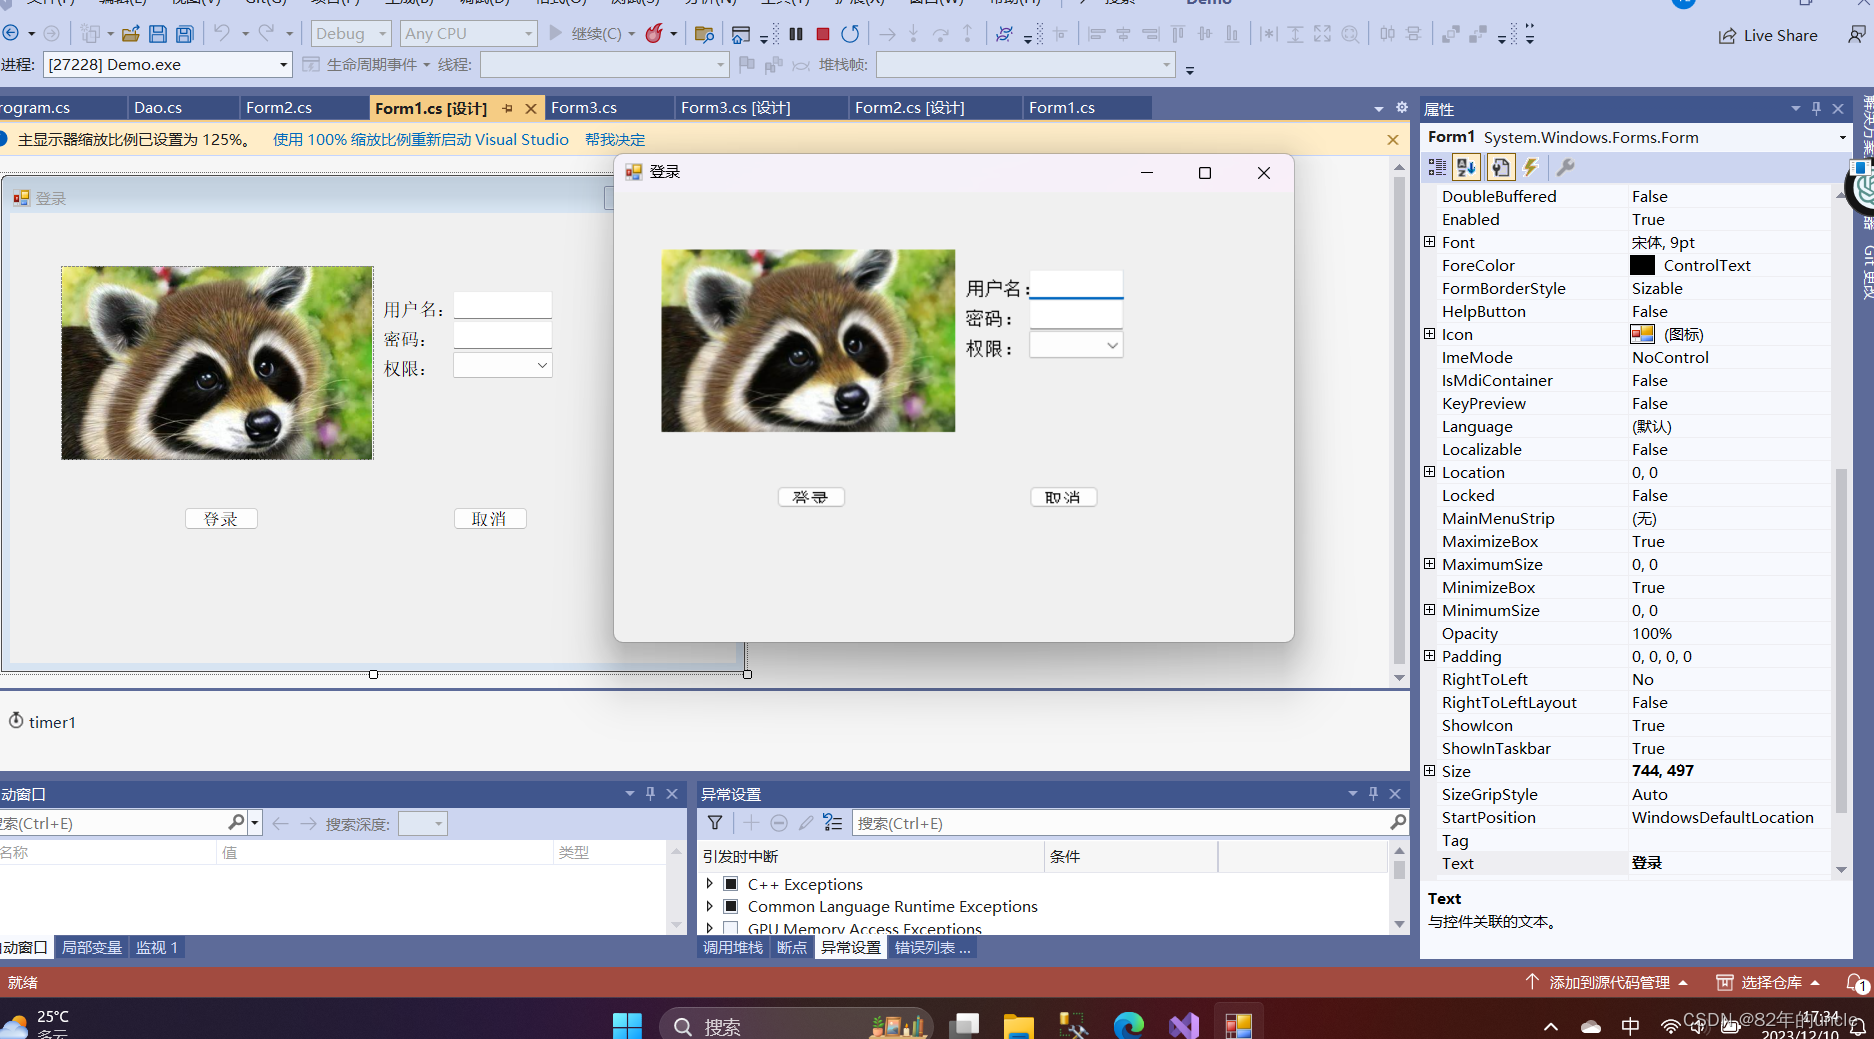Select the ForeColor ControlText color swatch
Image resolution: width=1874 pixels, height=1039 pixels.
(1642, 265)
